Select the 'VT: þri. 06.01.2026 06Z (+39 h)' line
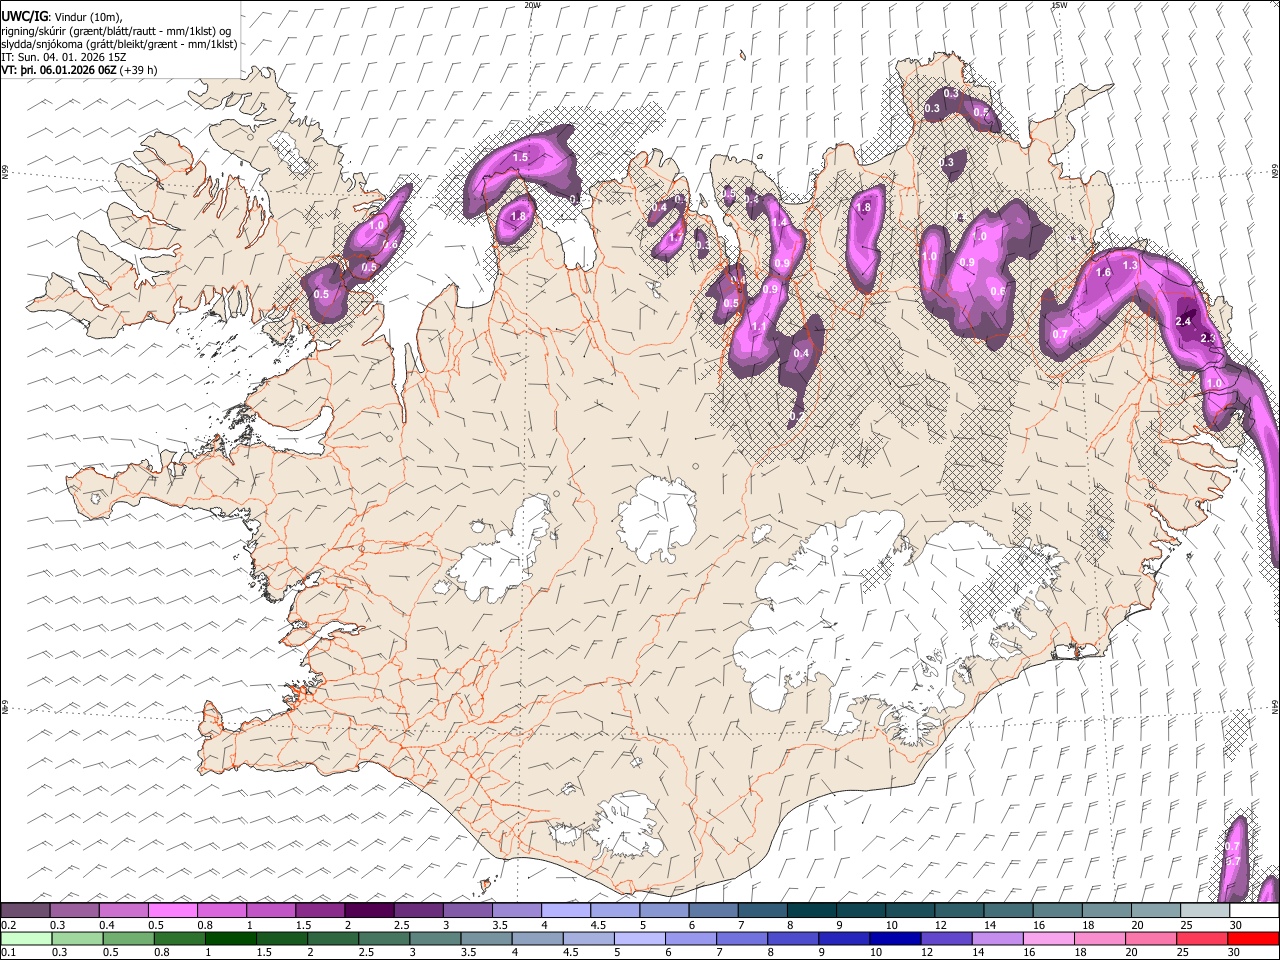The image size is (1280, 960). (x=79, y=70)
